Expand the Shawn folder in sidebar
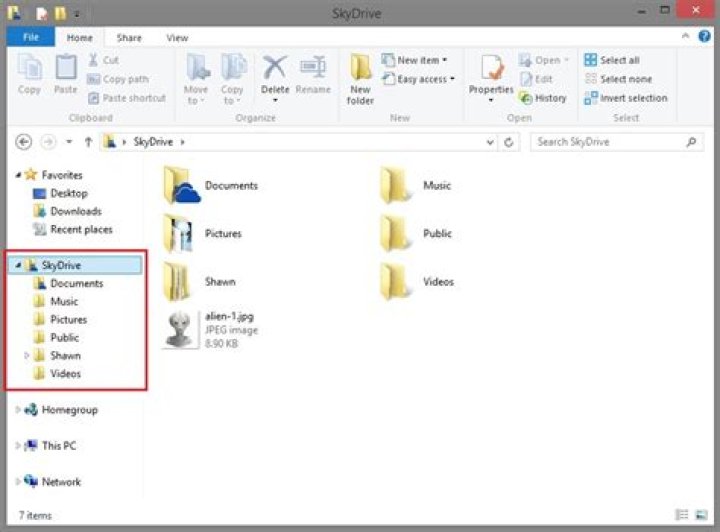Image resolution: width=720 pixels, height=532 pixels. pyautogui.click(x=27, y=355)
